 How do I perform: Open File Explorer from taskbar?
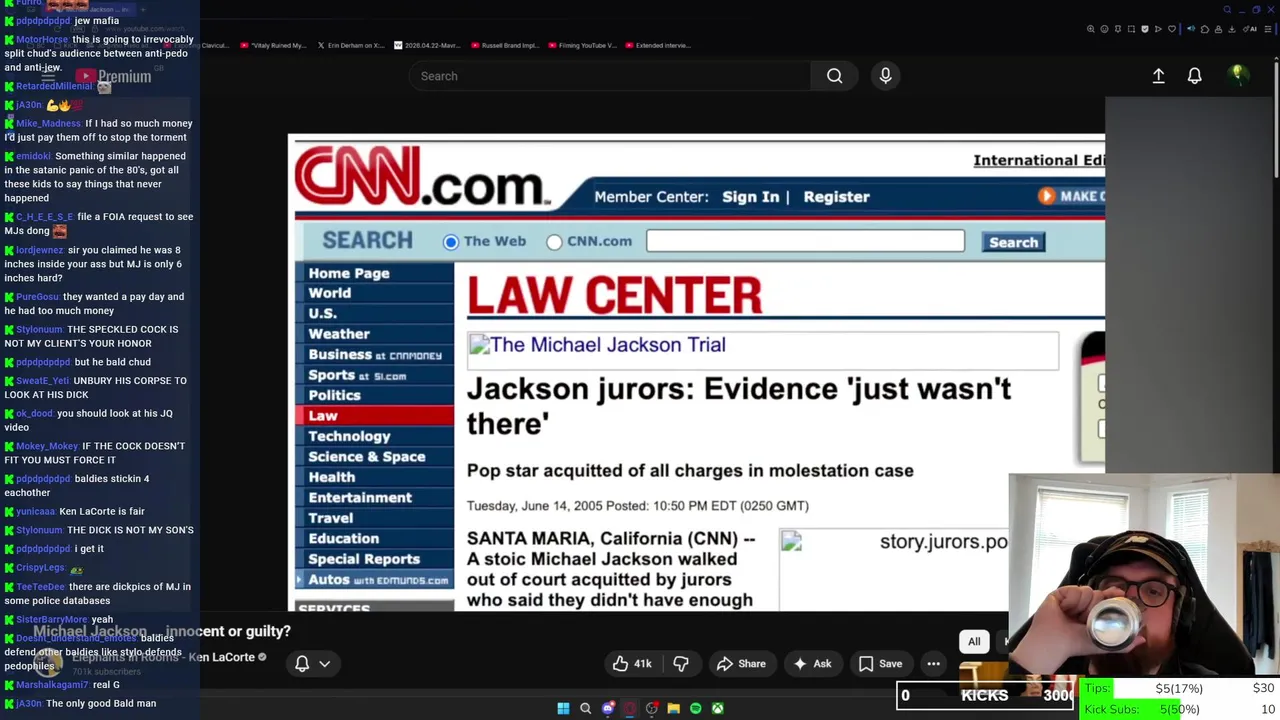click(674, 708)
